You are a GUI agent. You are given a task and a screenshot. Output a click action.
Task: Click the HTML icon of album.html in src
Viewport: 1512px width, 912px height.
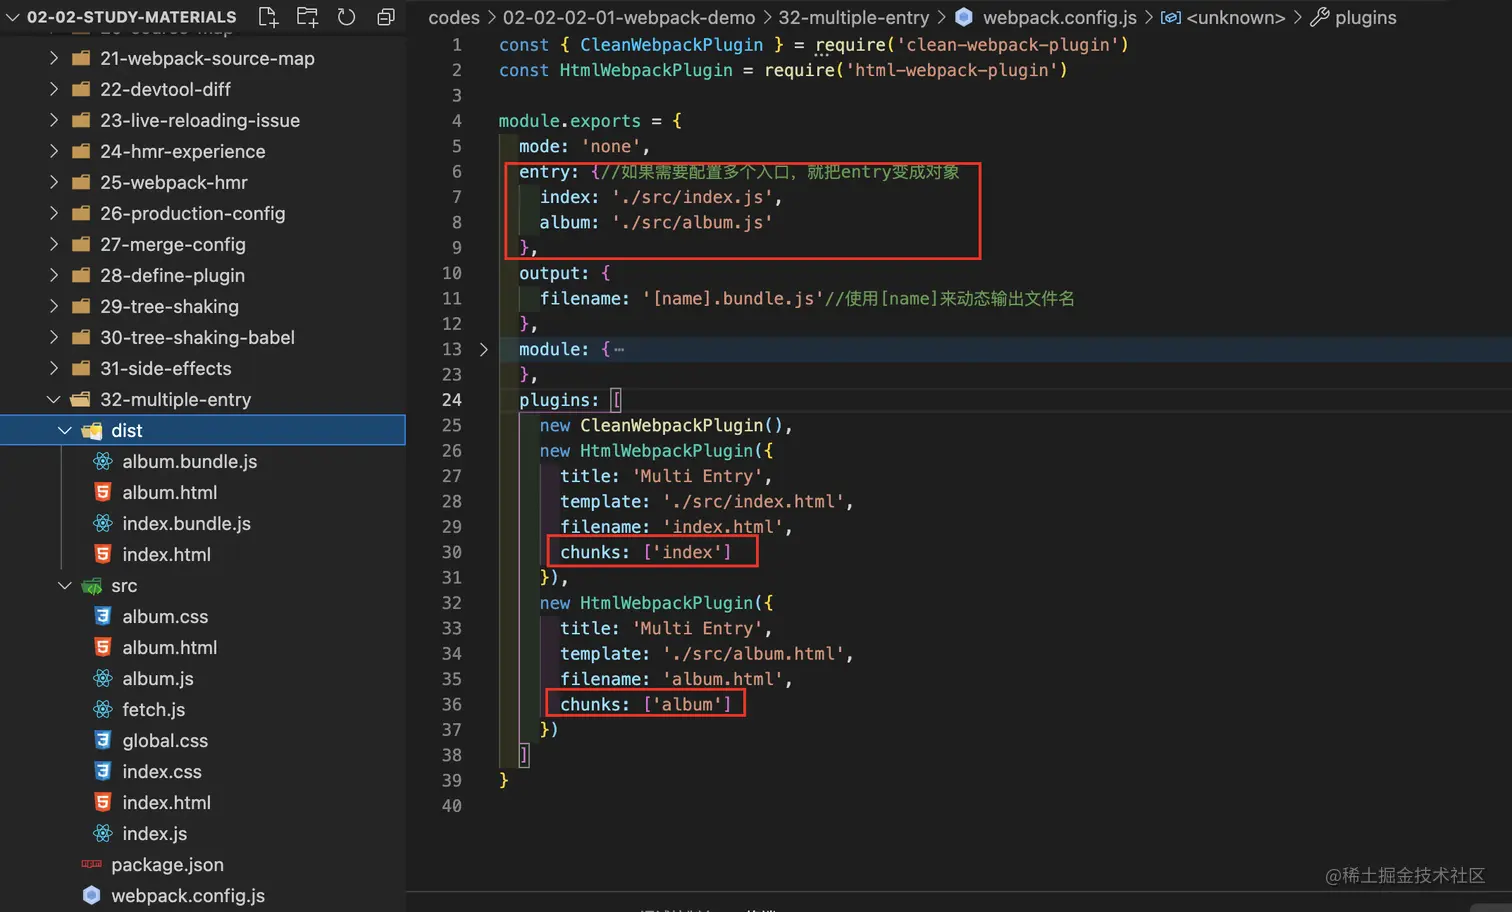[102, 647]
